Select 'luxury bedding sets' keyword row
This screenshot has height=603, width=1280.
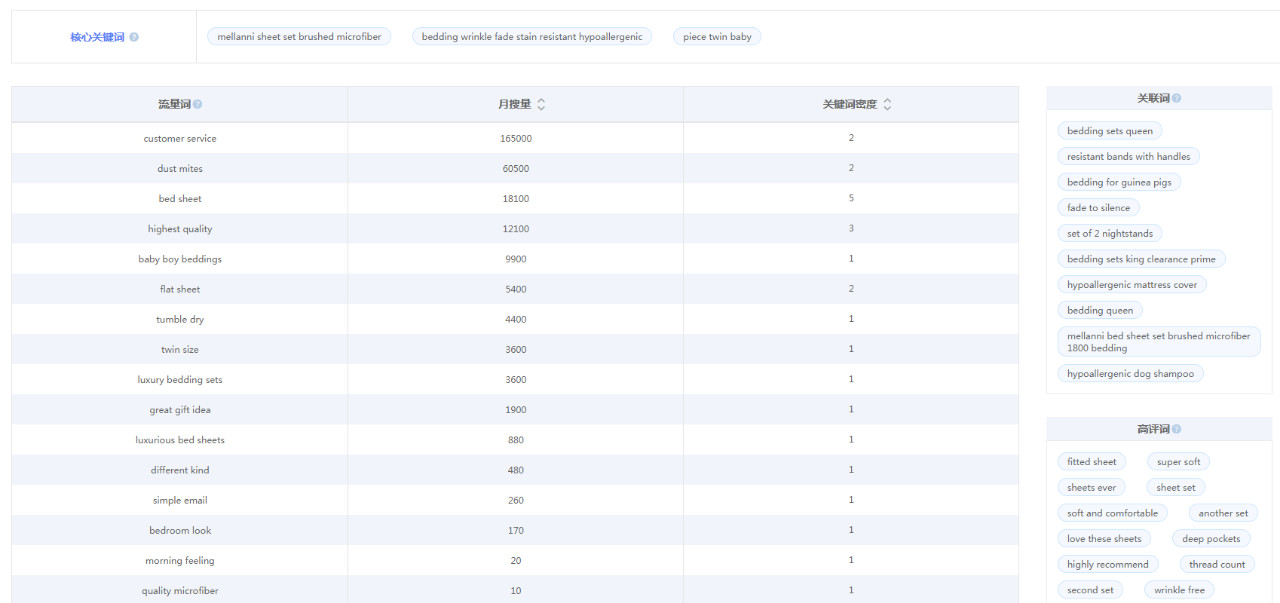(180, 380)
